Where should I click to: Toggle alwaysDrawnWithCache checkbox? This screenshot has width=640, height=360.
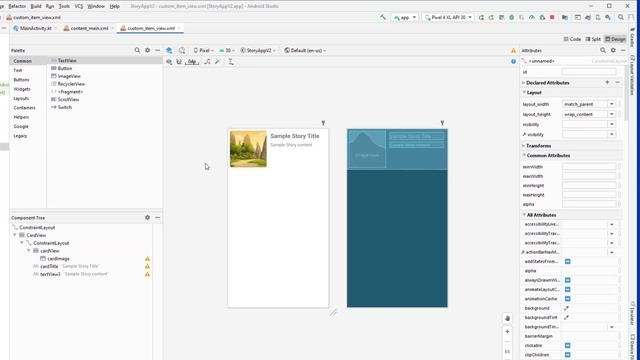(568, 280)
